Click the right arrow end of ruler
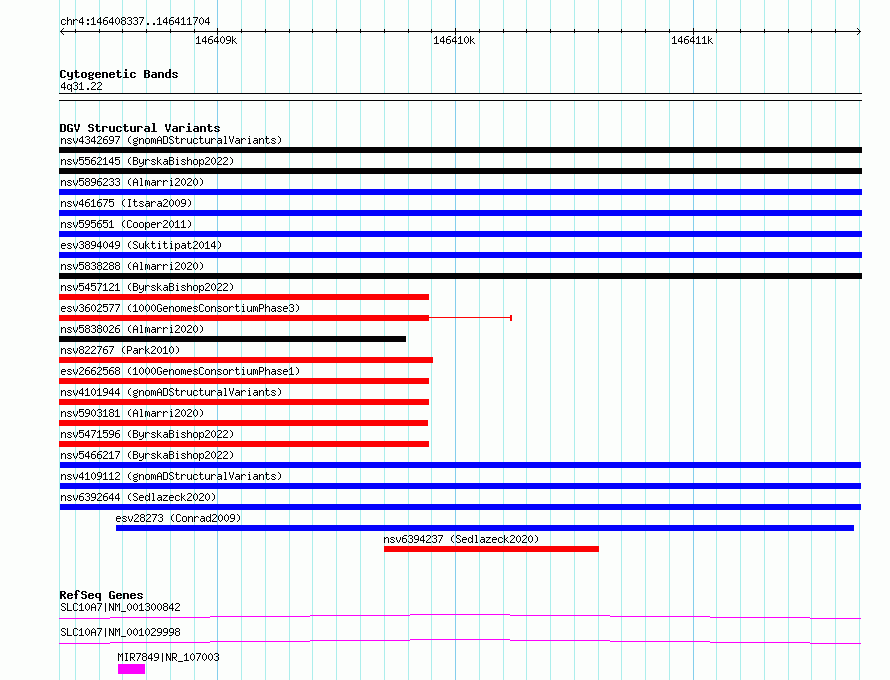 coord(859,32)
